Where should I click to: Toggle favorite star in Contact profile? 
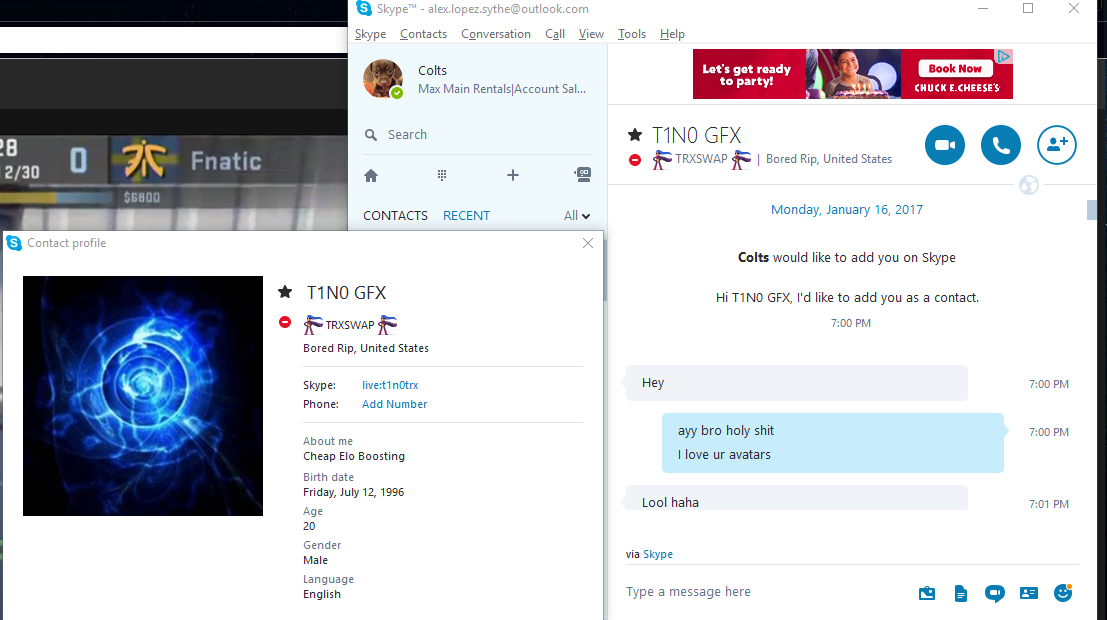click(285, 292)
